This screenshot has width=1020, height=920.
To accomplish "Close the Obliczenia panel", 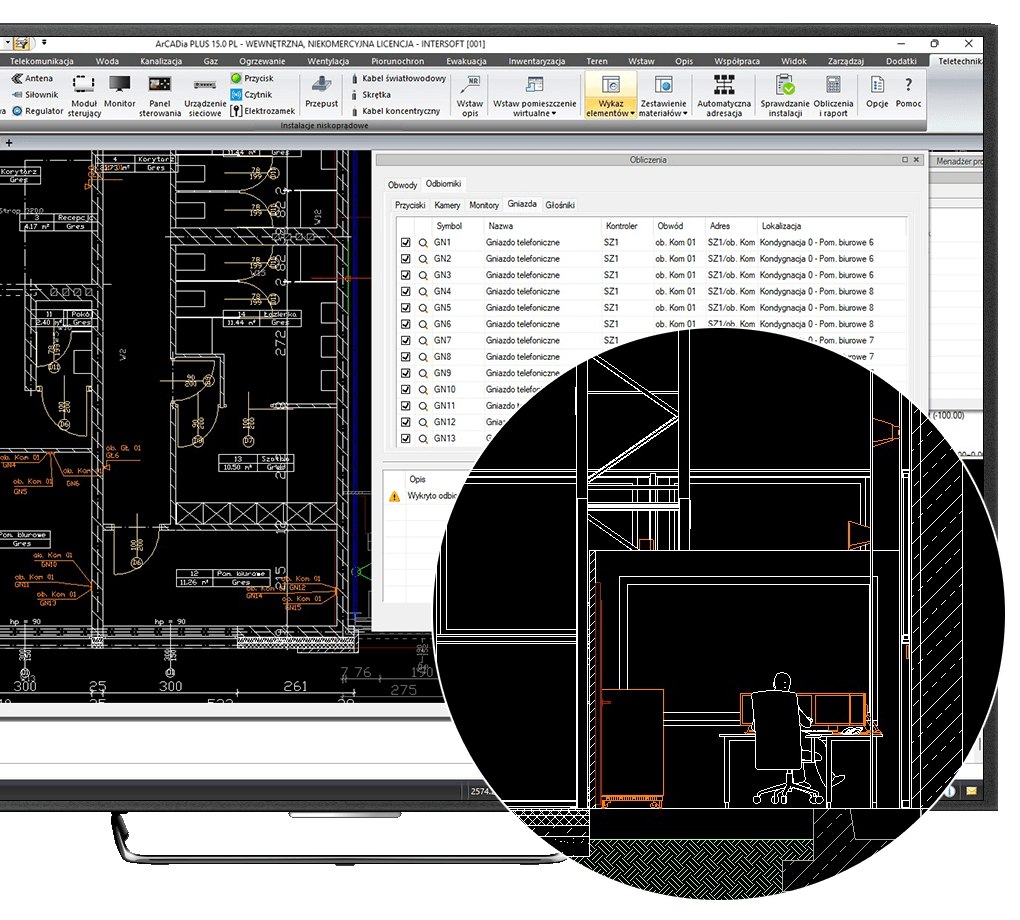I will [917, 159].
